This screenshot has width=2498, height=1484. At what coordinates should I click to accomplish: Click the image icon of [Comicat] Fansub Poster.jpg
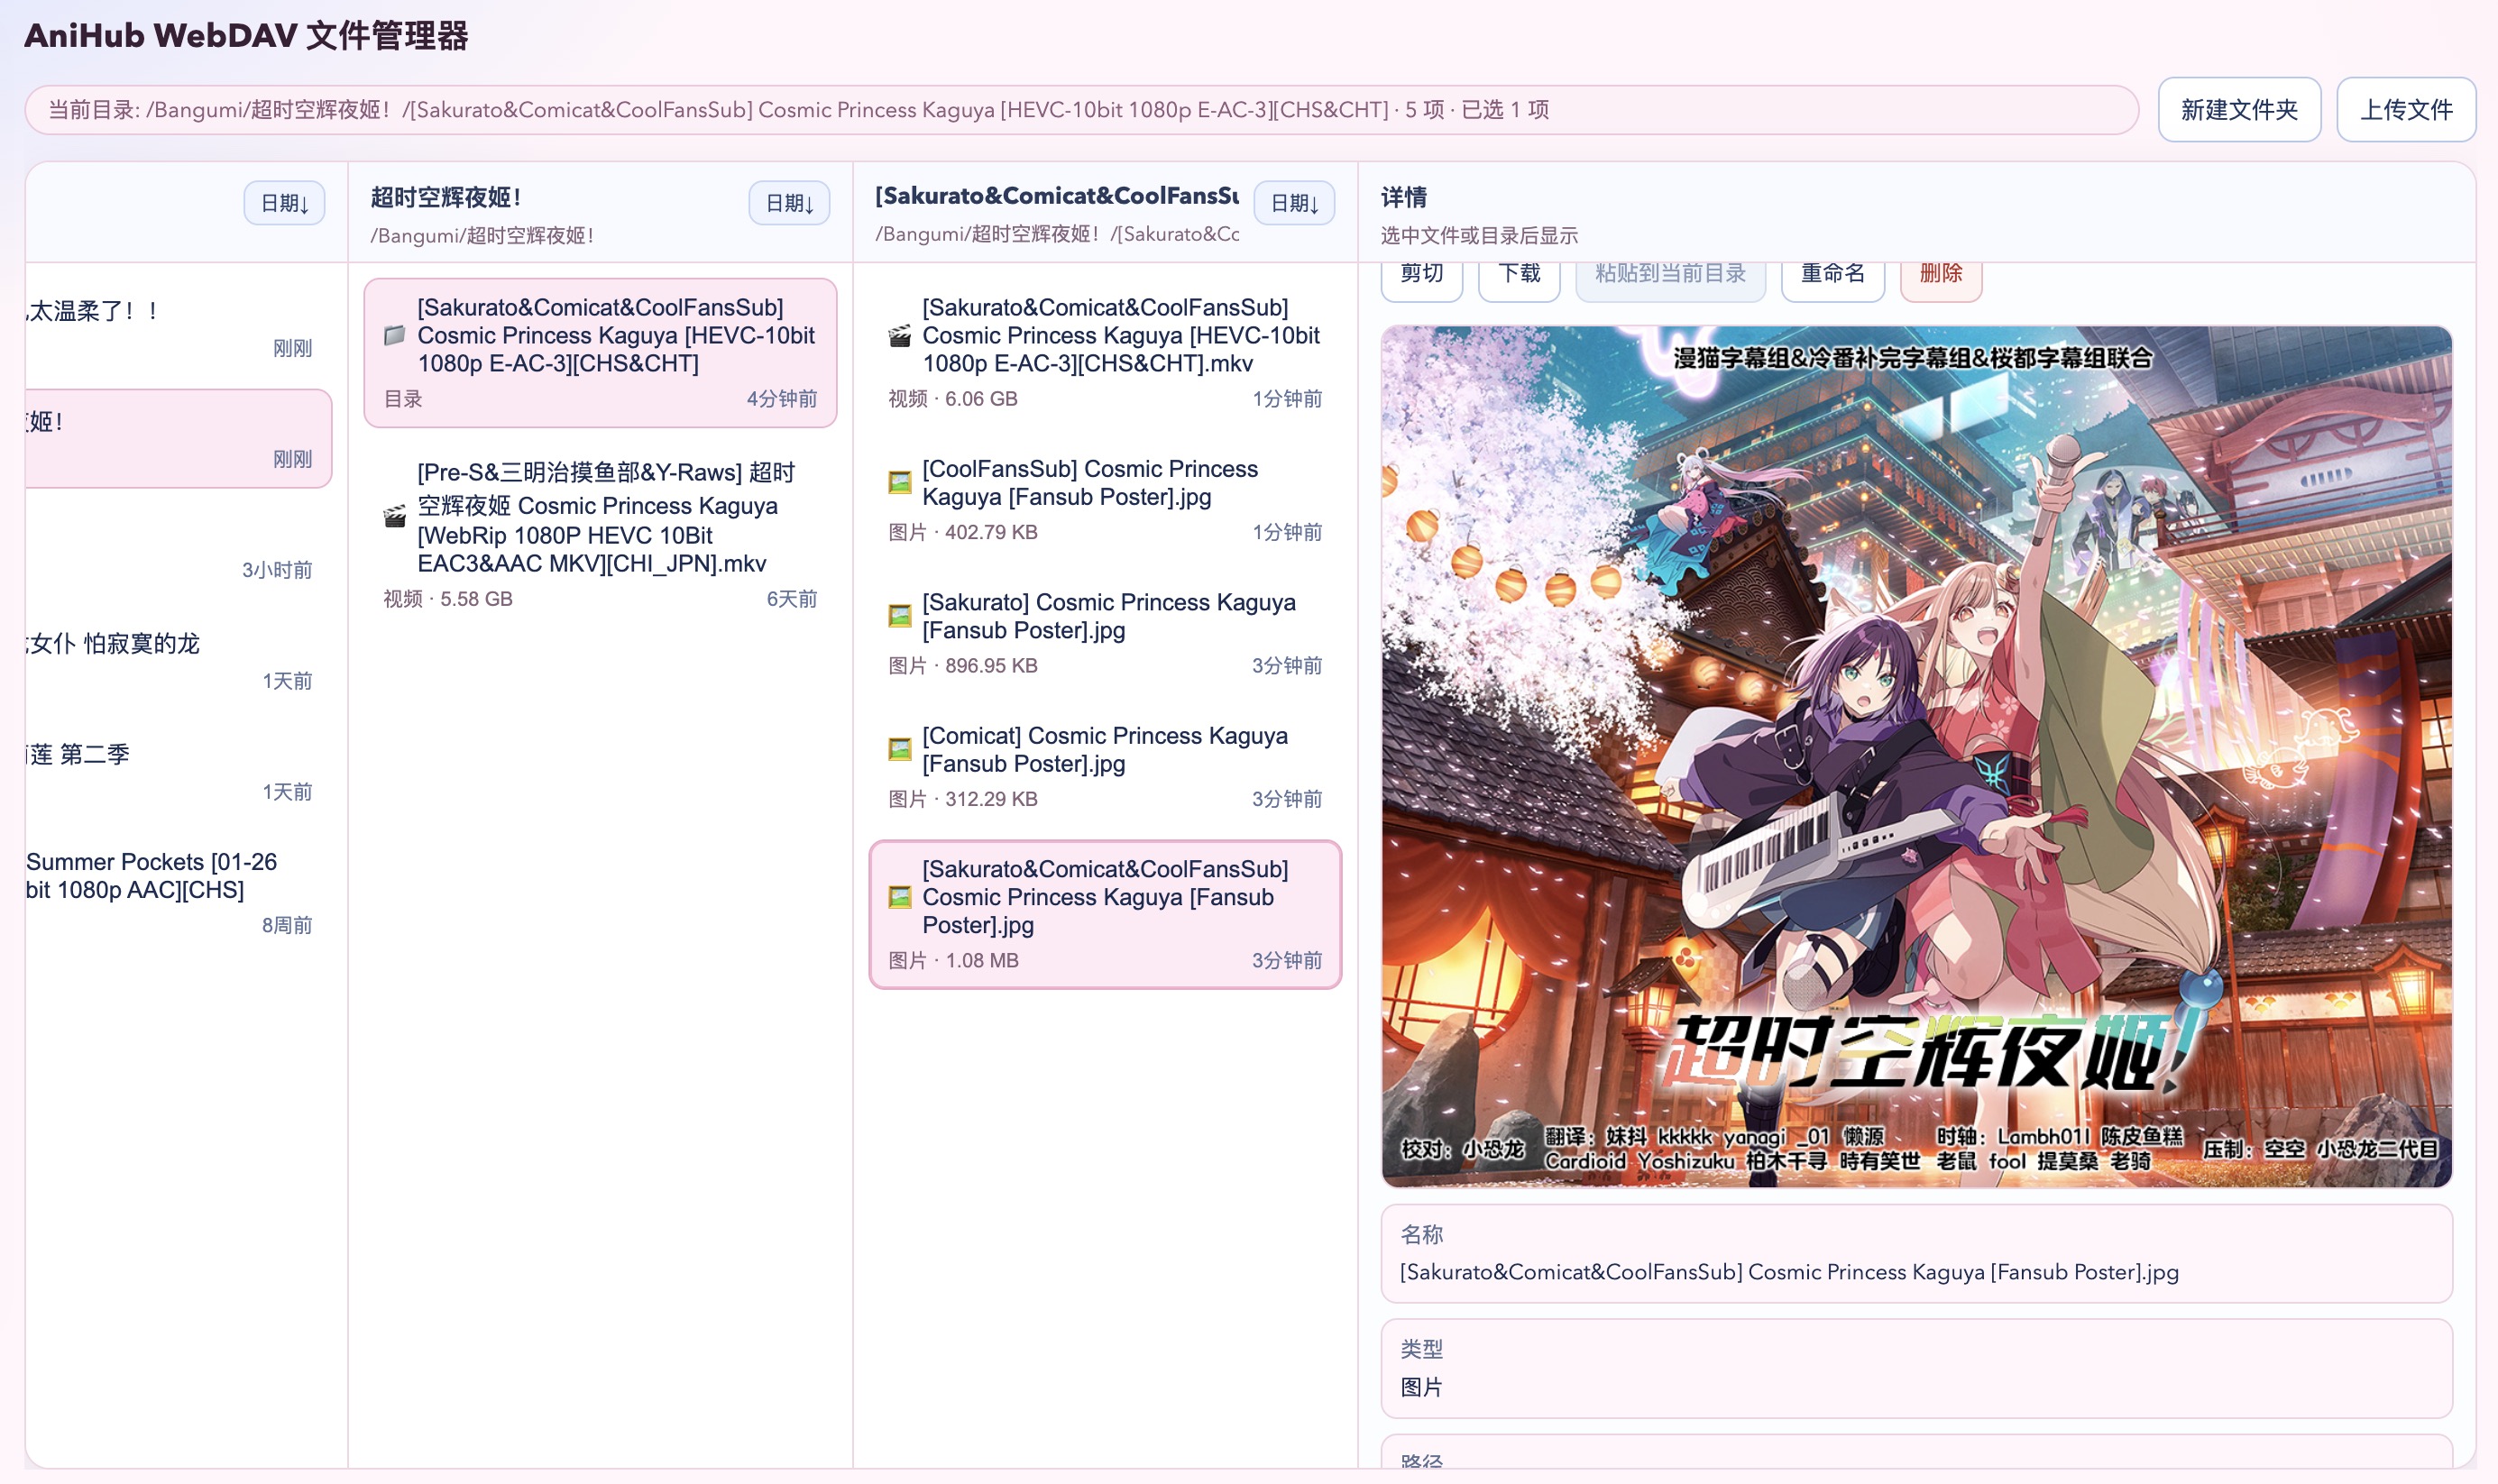(x=902, y=749)
